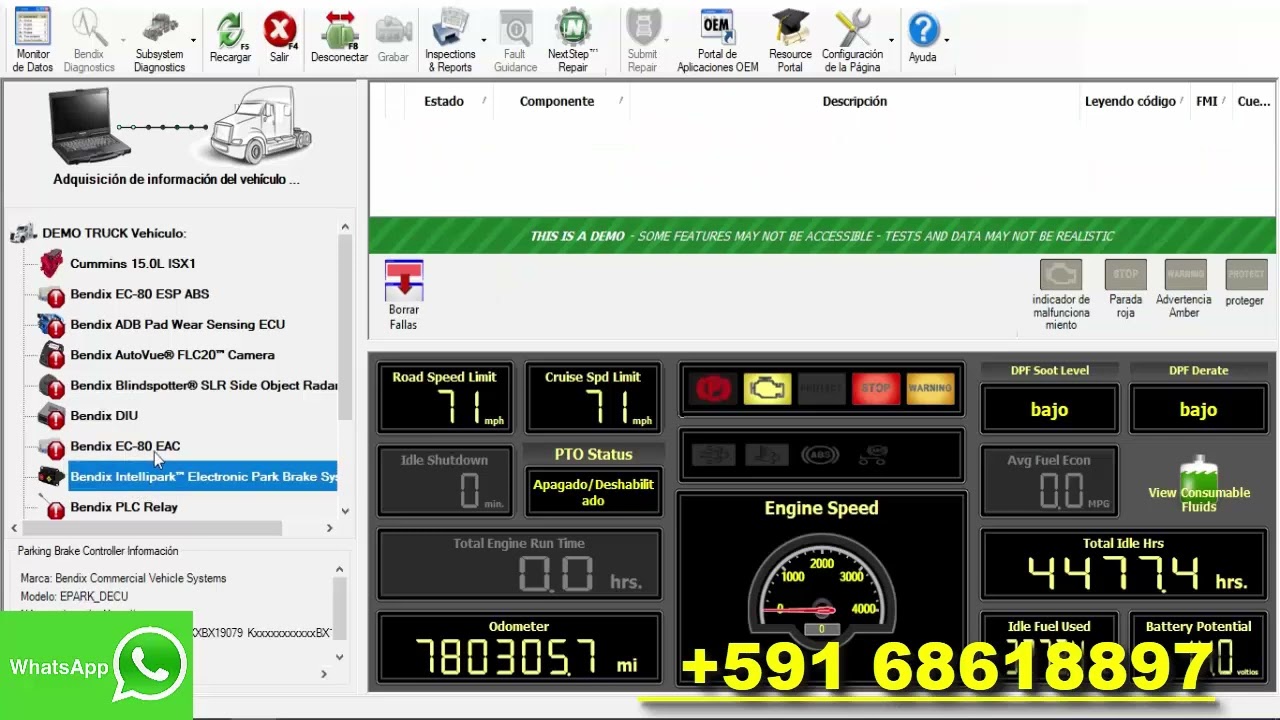Open Bendix Diagnostics toolbar icon
Image resolution: width=1280 pixels, height=720 pixels.
point(89,40)
